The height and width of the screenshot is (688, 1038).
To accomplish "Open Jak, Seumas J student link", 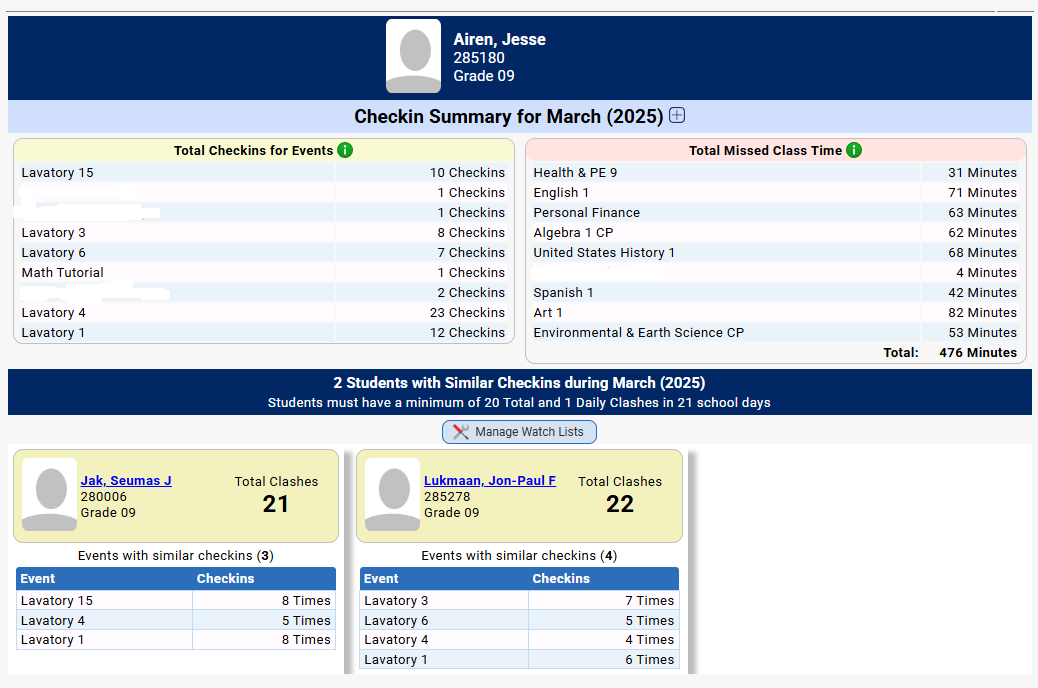I will [x=126, y=481].
